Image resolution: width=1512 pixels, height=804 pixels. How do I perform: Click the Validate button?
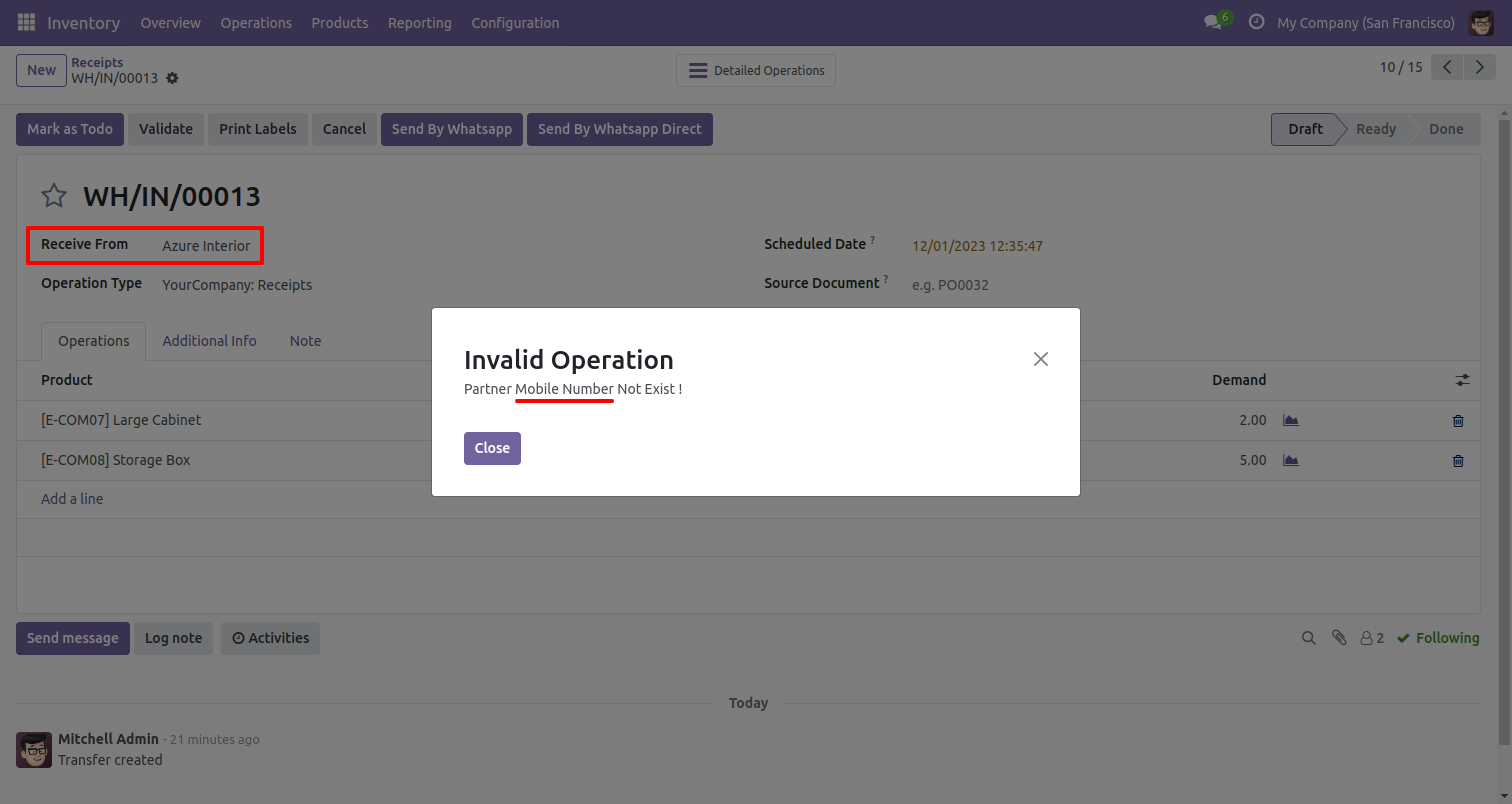(166, 129)
